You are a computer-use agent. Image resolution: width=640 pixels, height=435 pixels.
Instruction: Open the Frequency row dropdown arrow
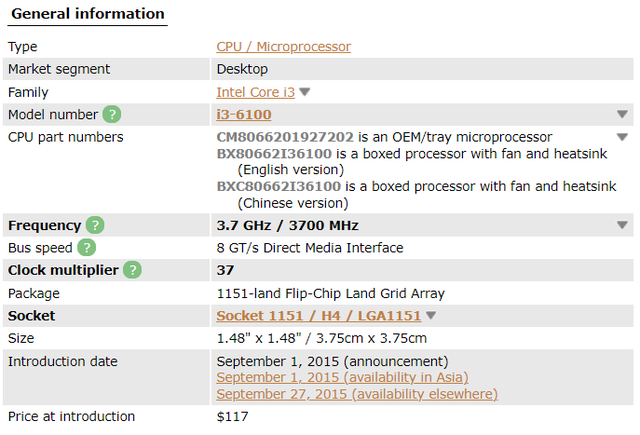point(622,226)
